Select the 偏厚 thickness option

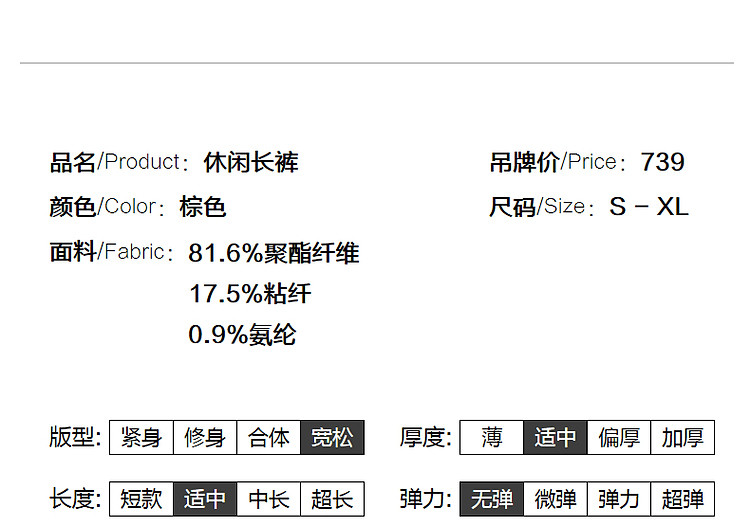[619, 437]
